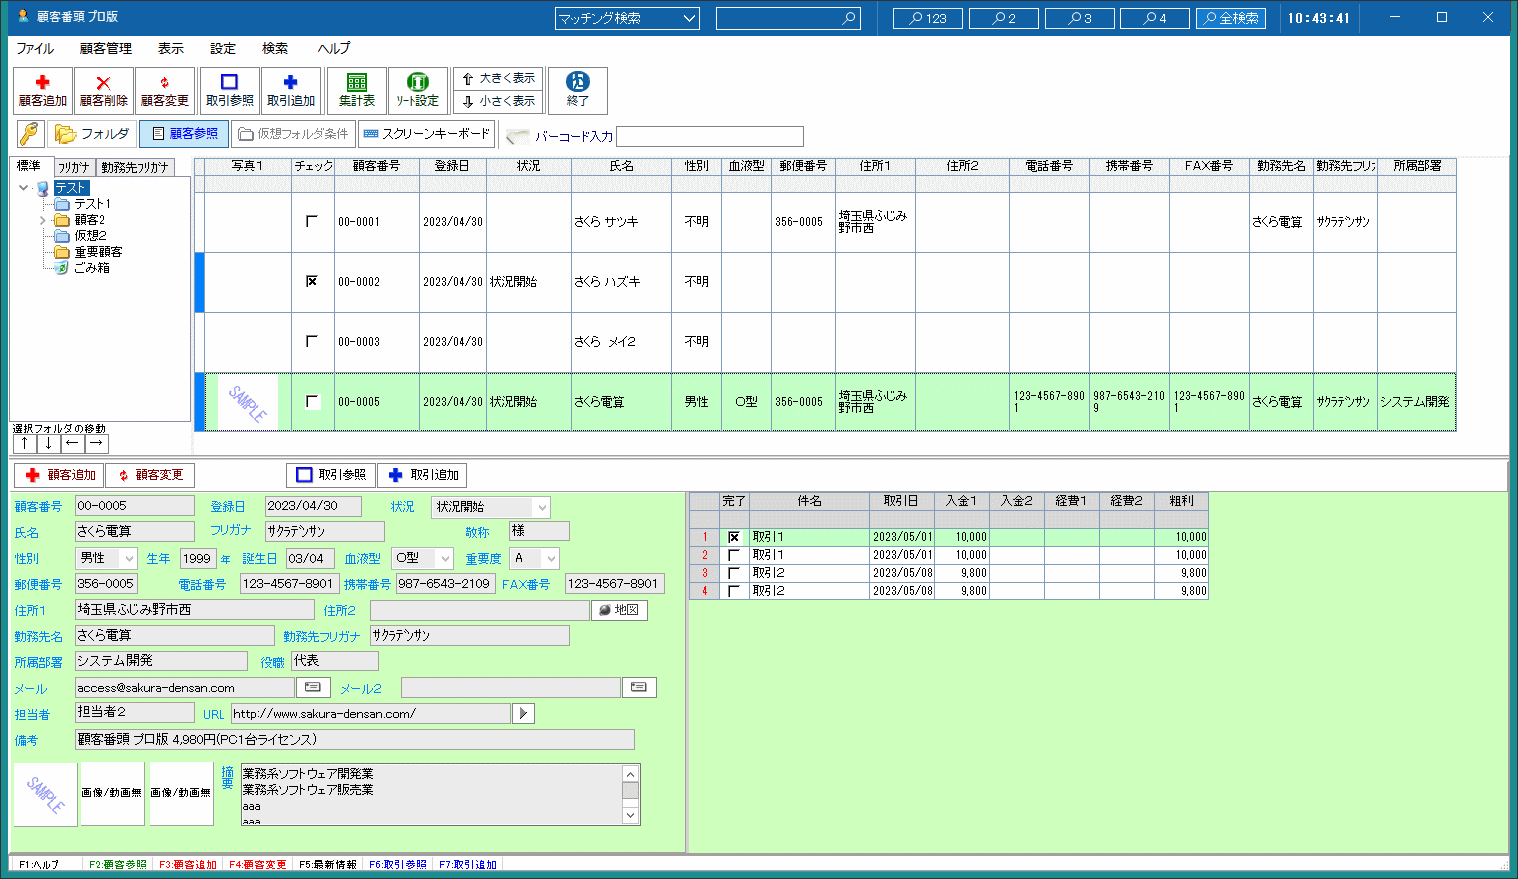This screenshot has width=1518, height=879.
Task: Open the 表示 menu
Action: coord(171,48)
